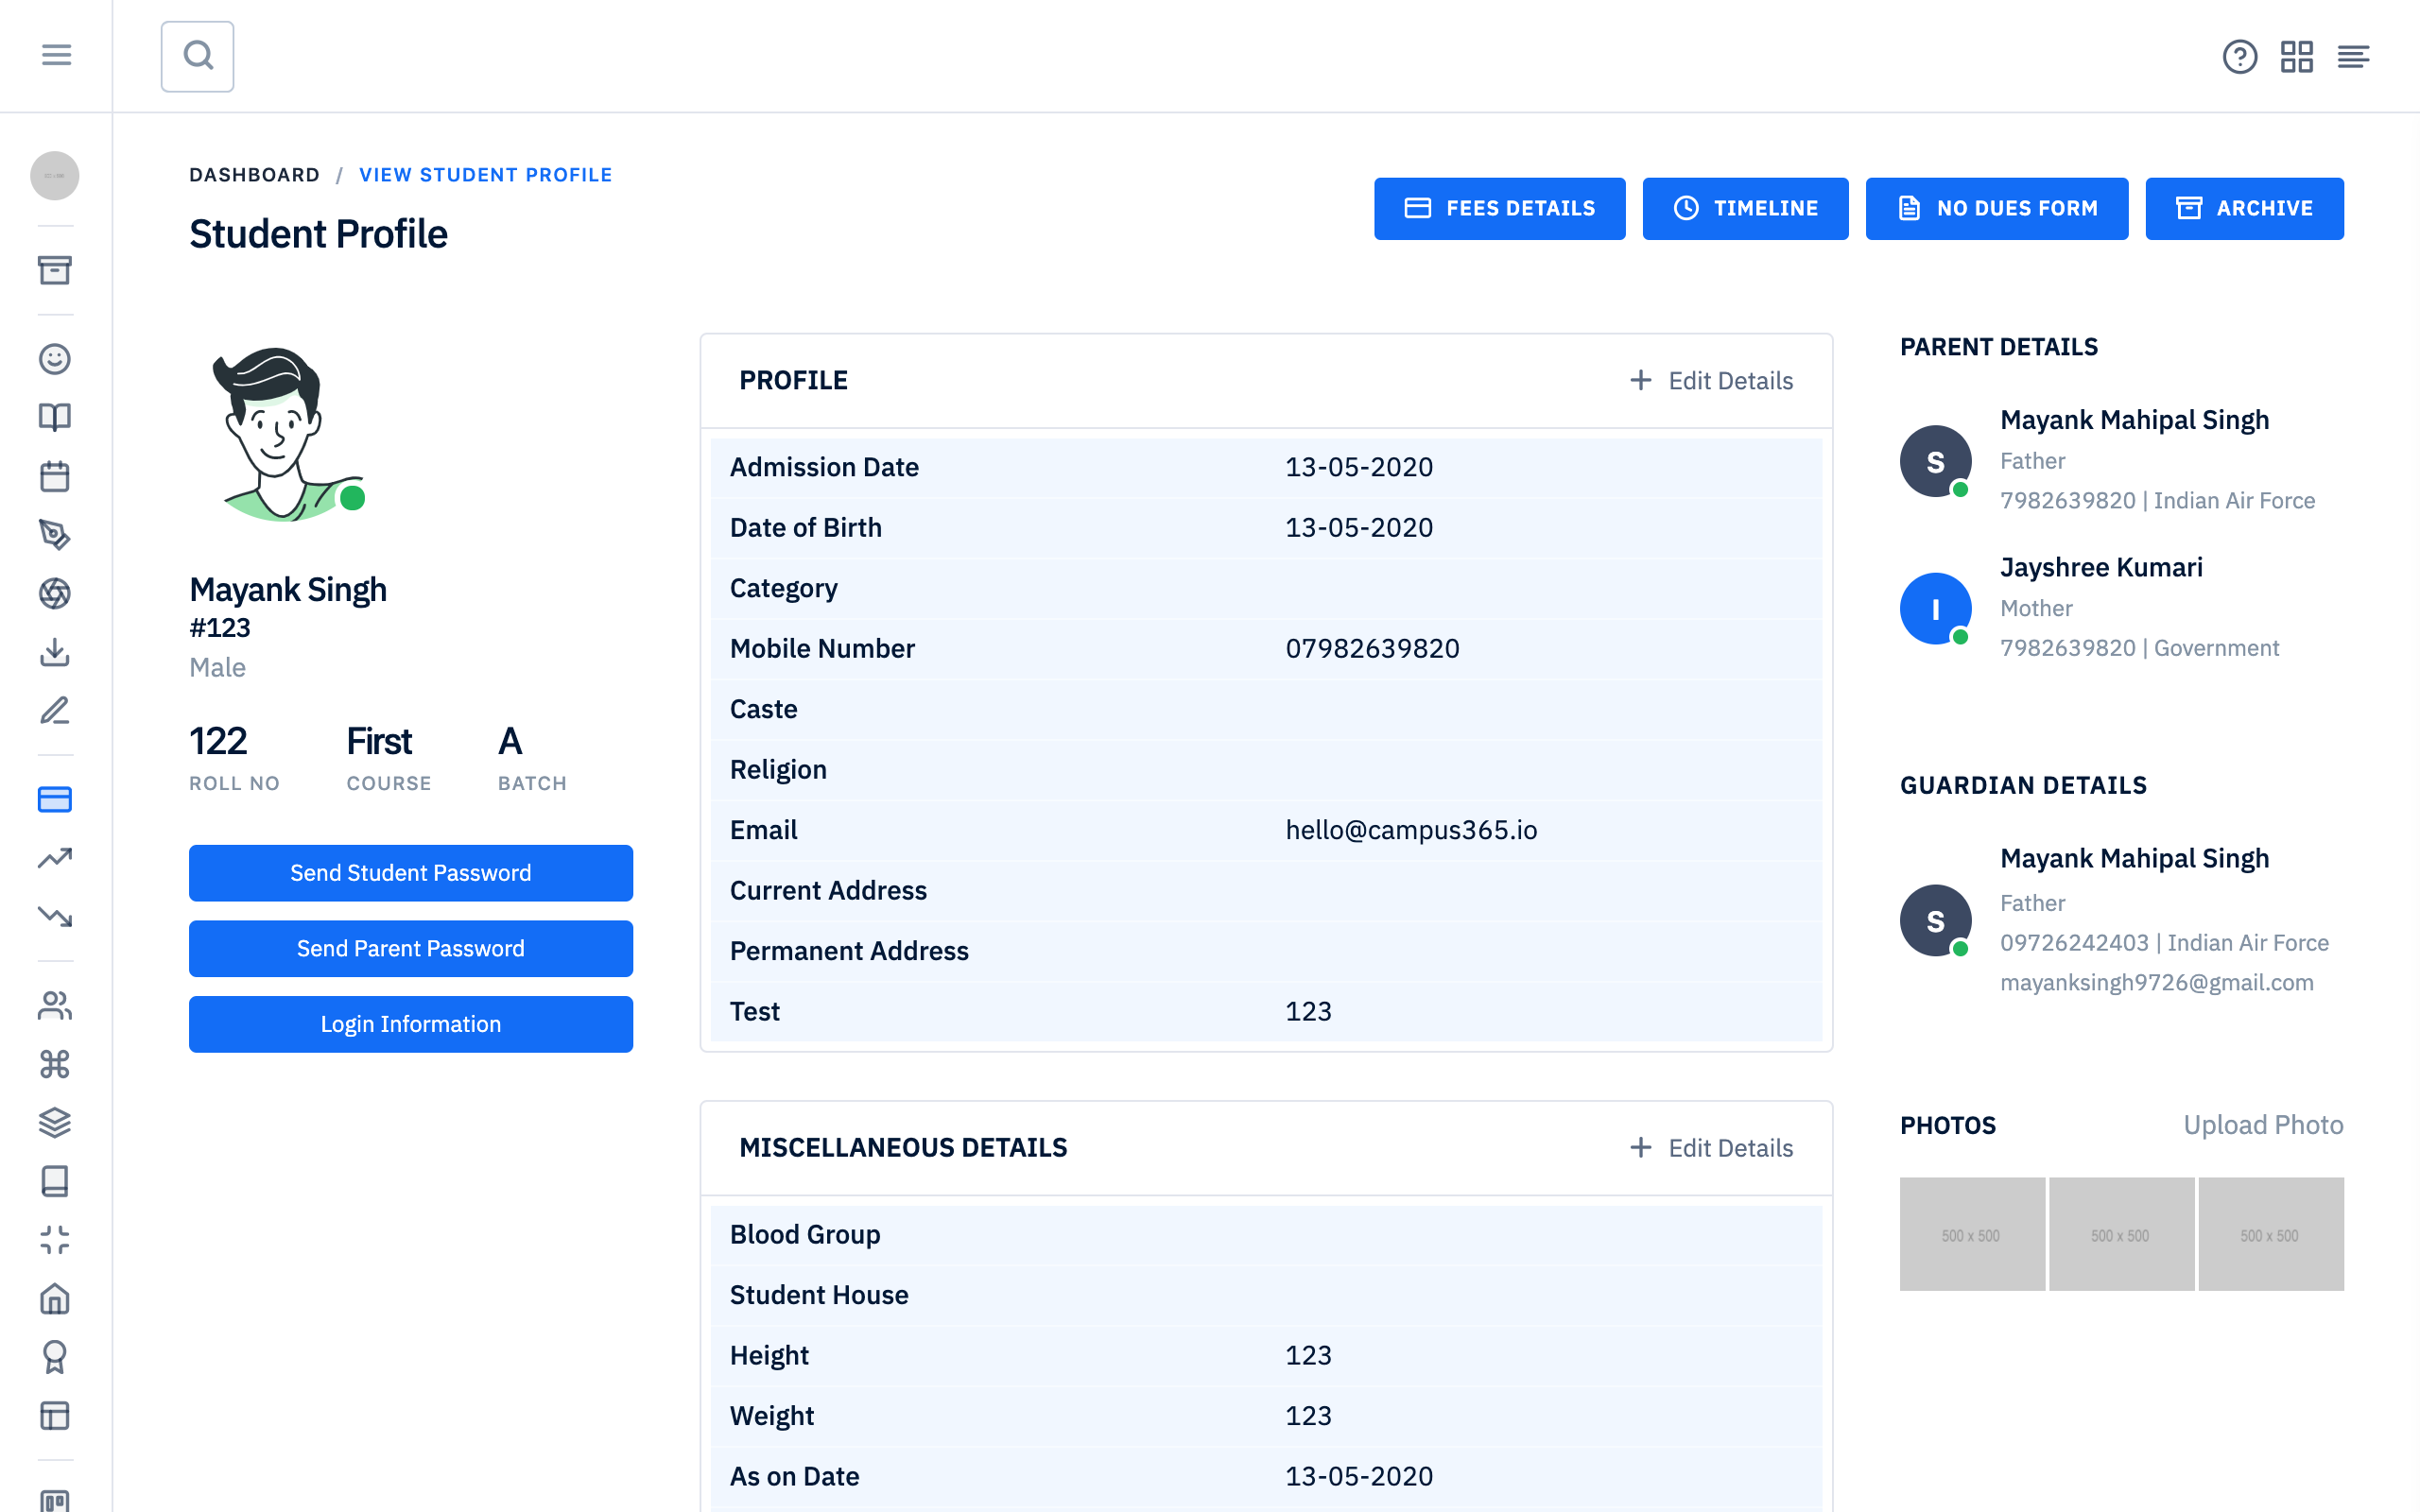Click the smiley face sidebar icon

click(55, 359)
